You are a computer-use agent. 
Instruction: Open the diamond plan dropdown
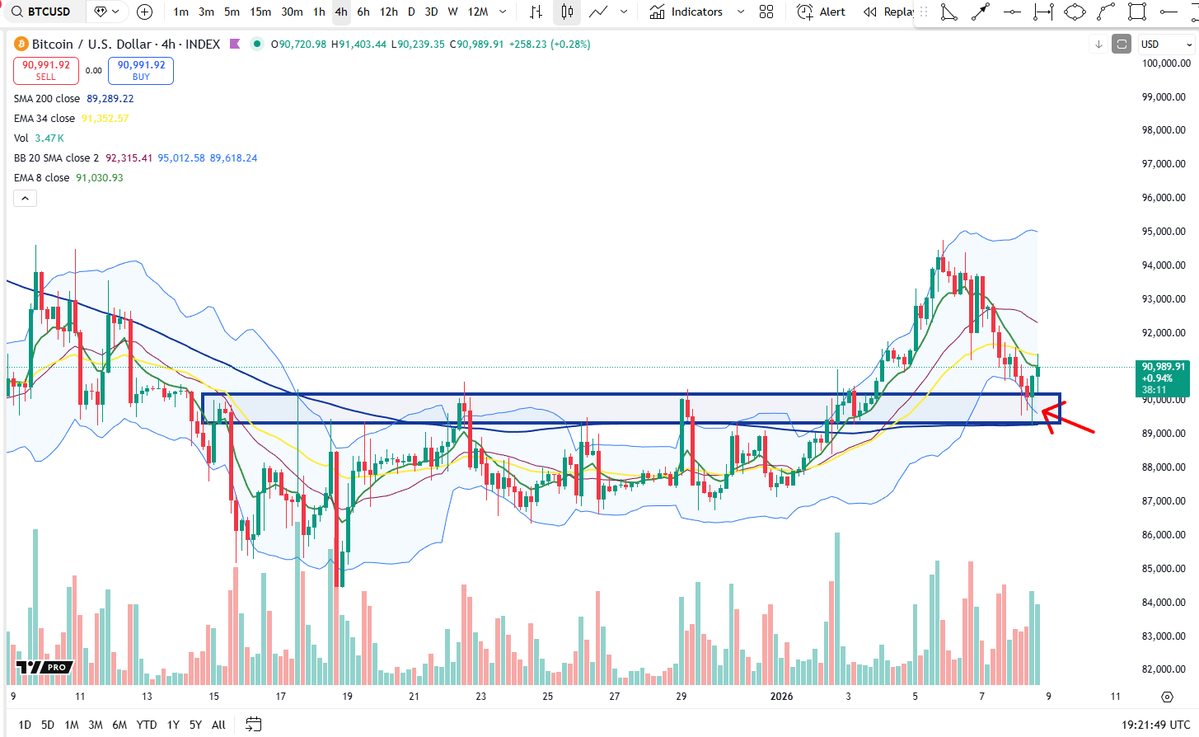(106, 11)
